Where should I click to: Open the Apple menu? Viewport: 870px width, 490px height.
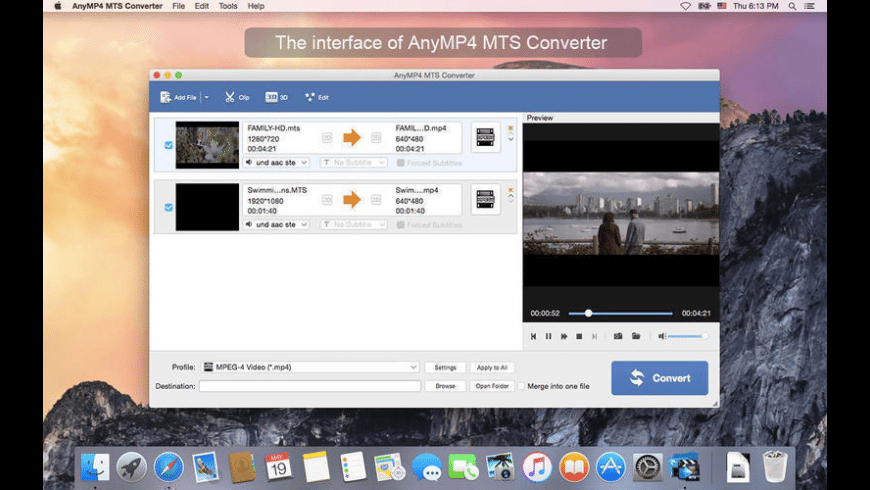point(57,6)
